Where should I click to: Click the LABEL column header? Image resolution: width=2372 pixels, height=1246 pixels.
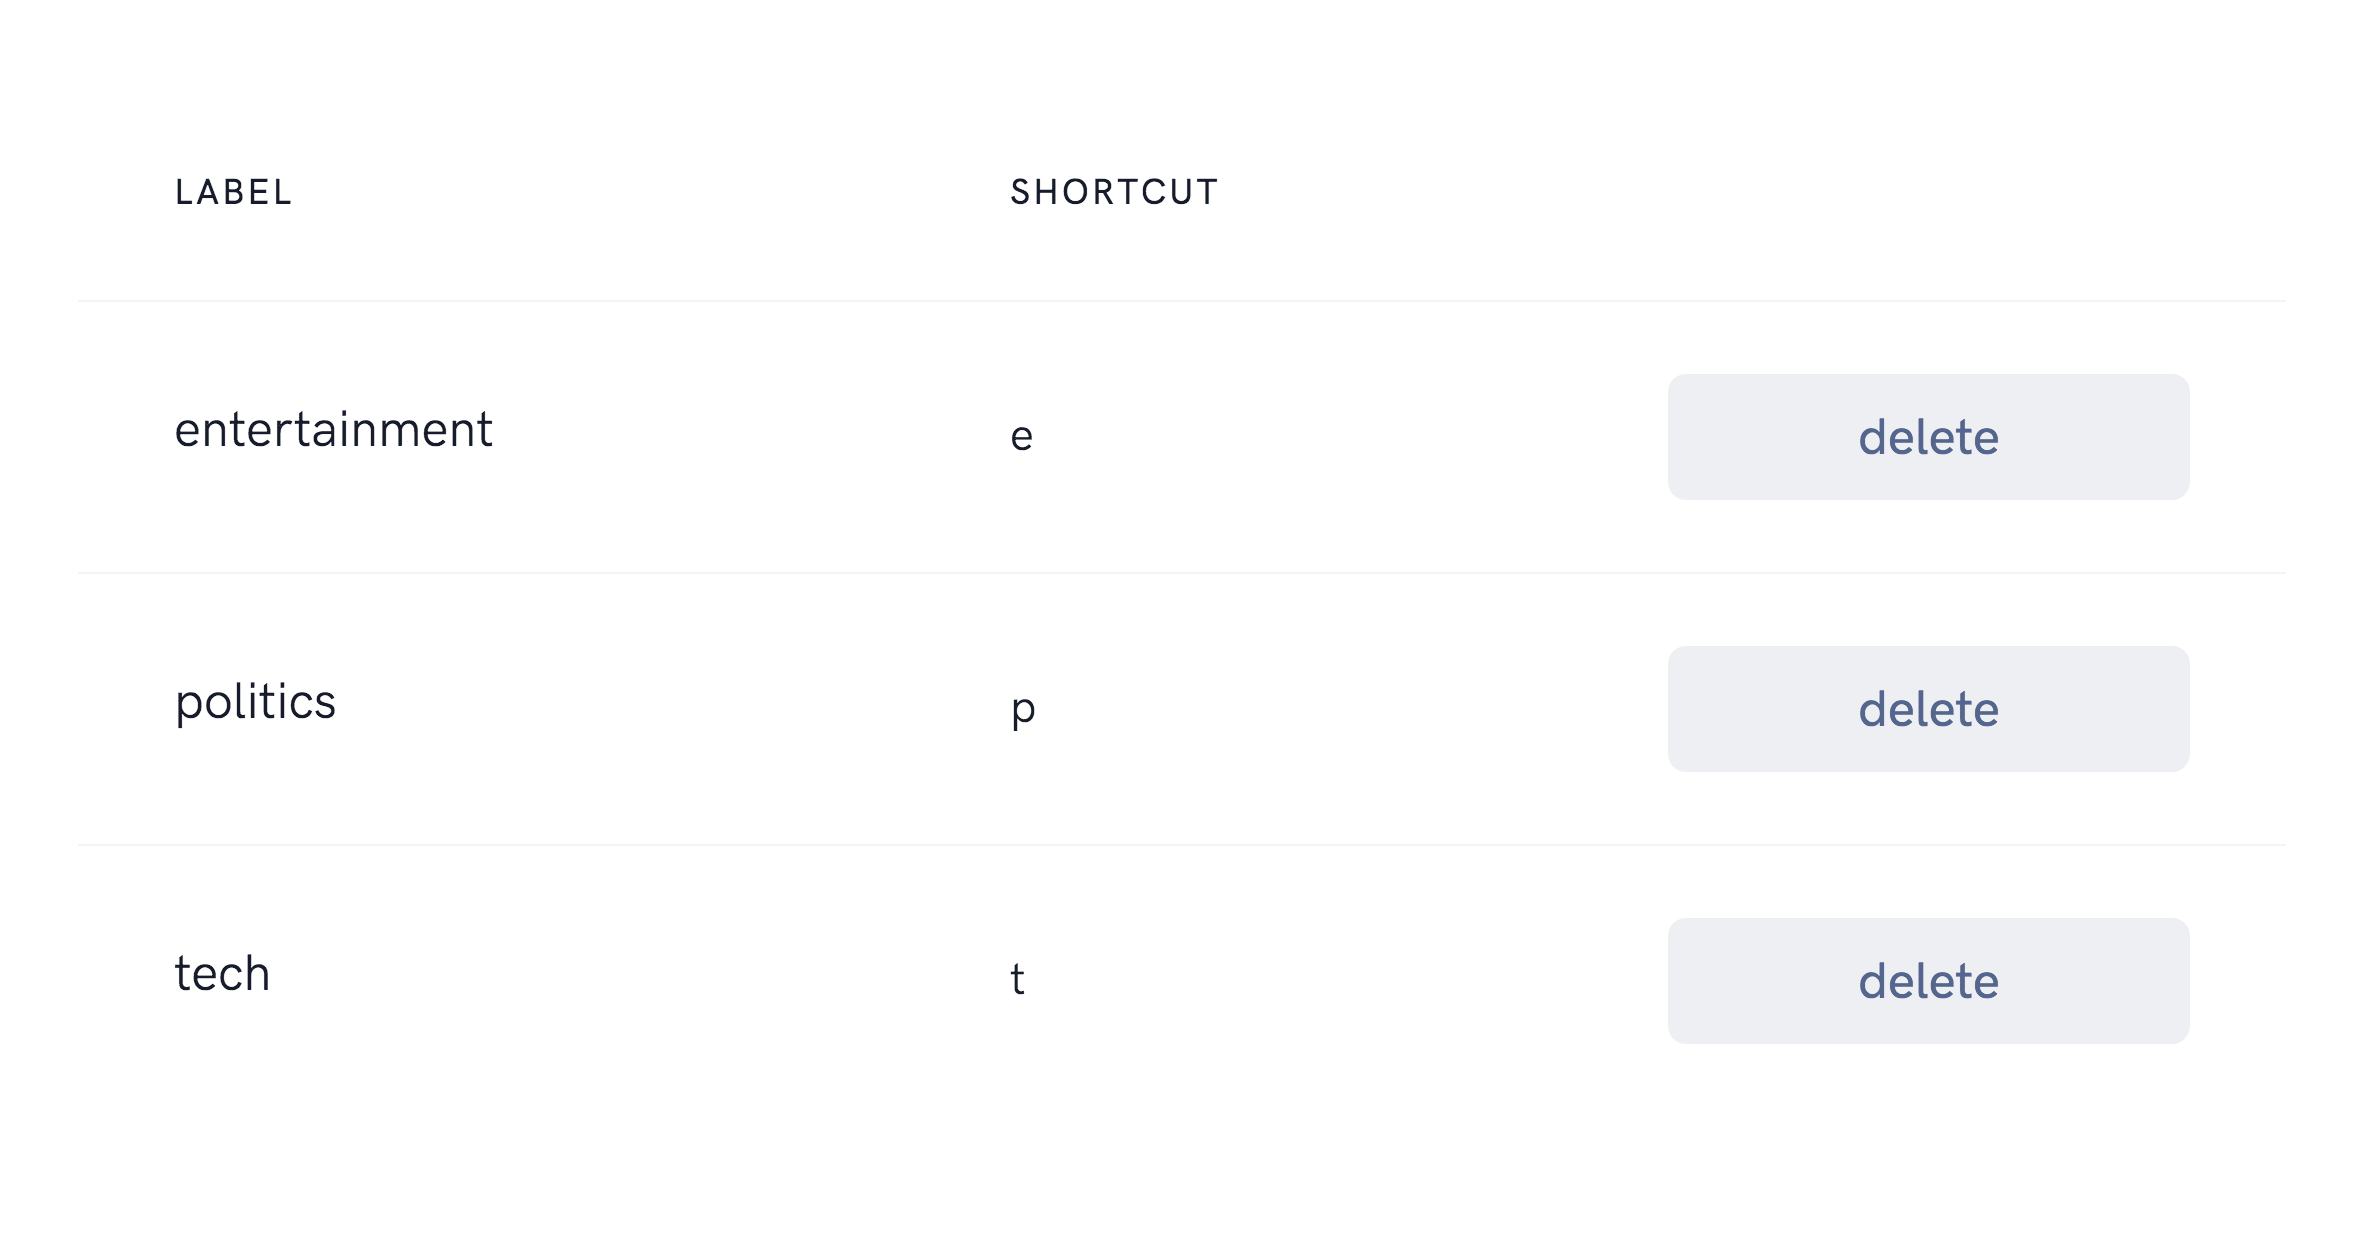tap(233, 192)
